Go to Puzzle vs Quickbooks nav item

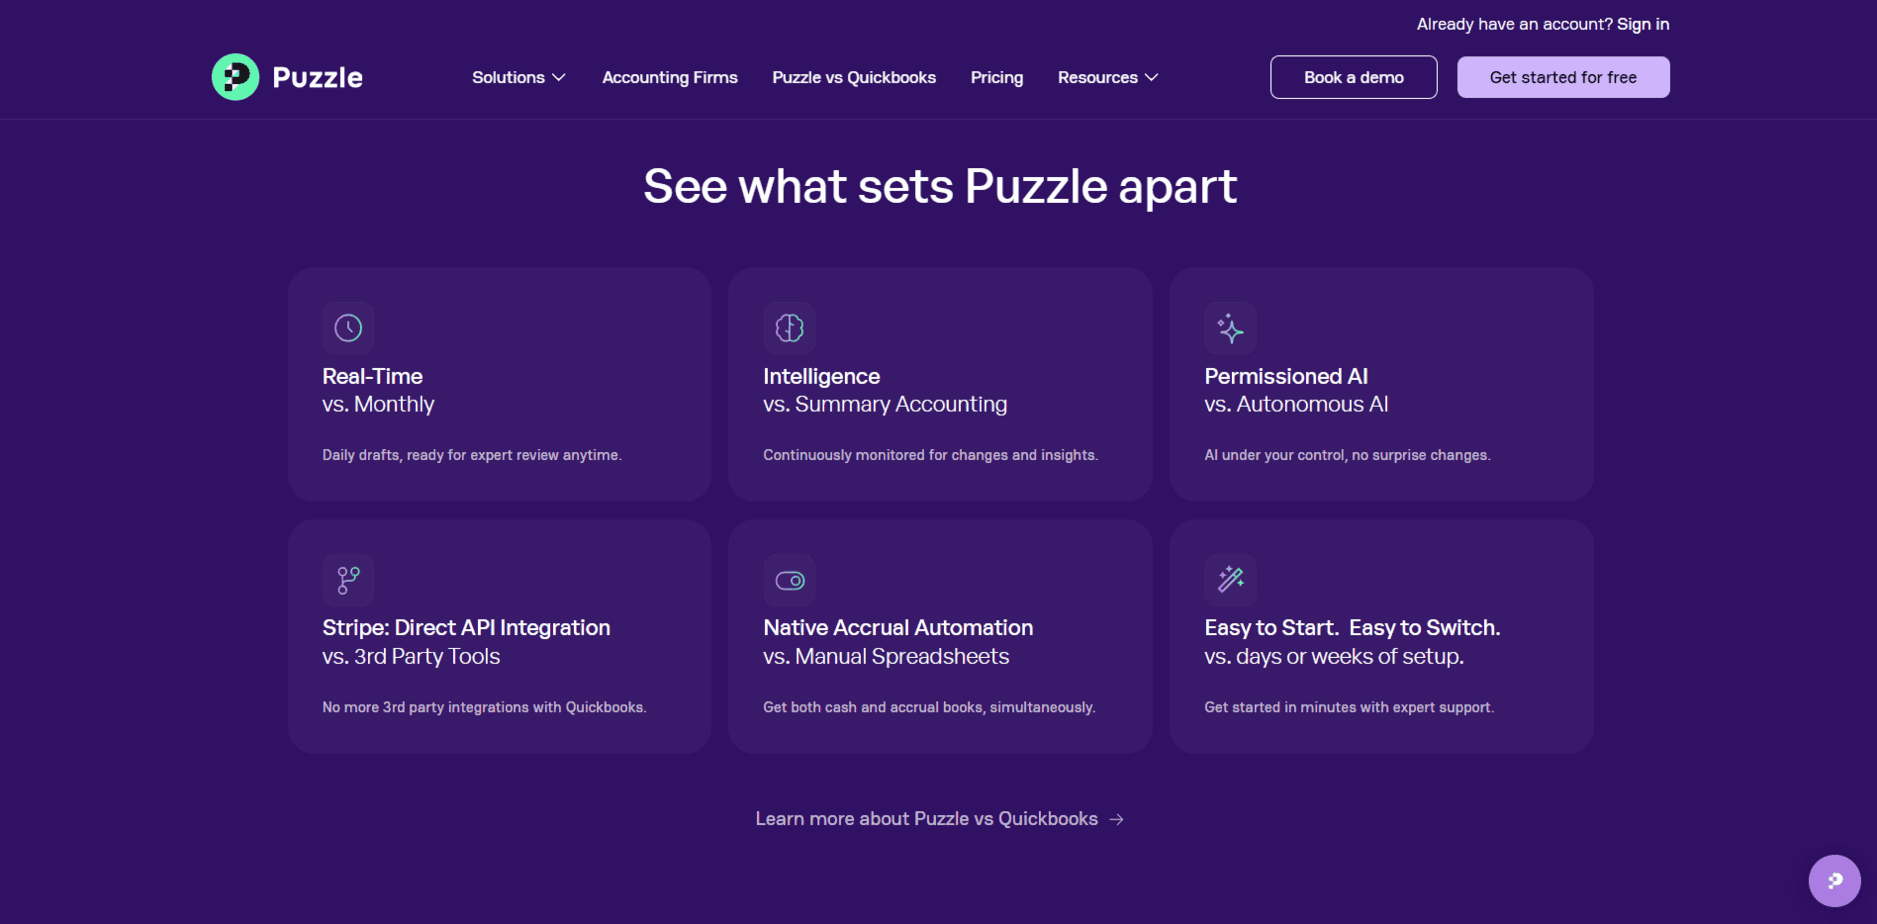click(x=853, y=77)
